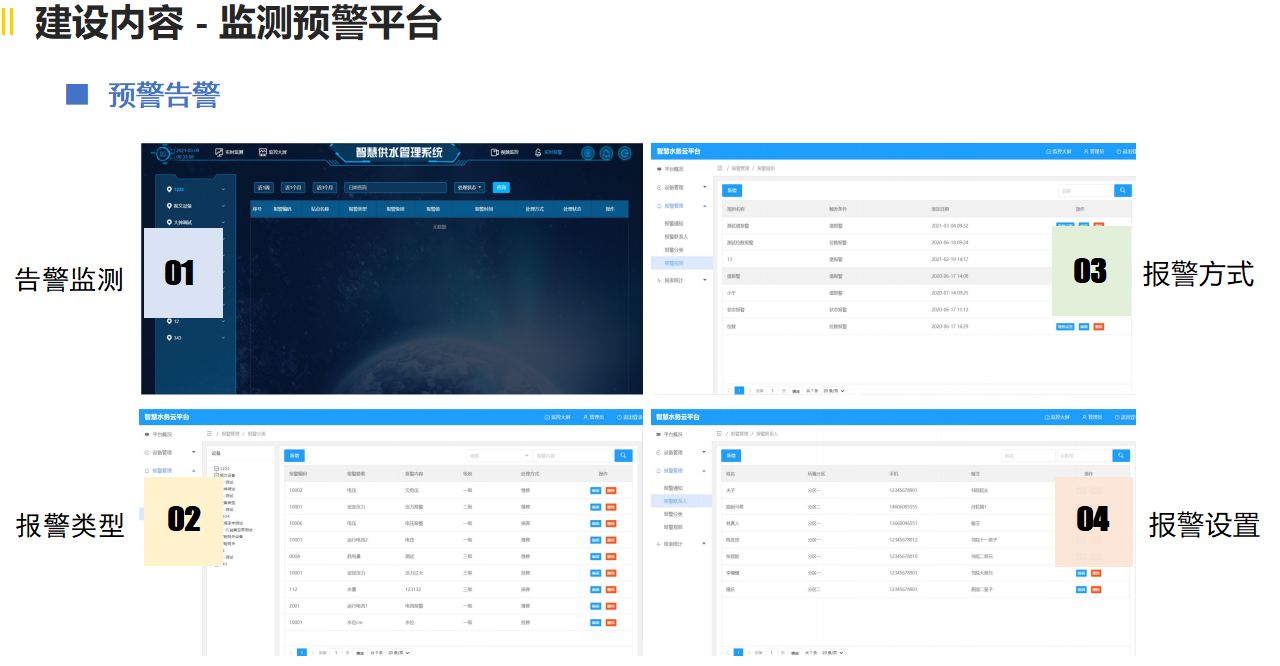Open 实时预警 in the 智慧供水管理系统 header
This screenshot has width=1280, height=666.
click(x=548, y=152)
